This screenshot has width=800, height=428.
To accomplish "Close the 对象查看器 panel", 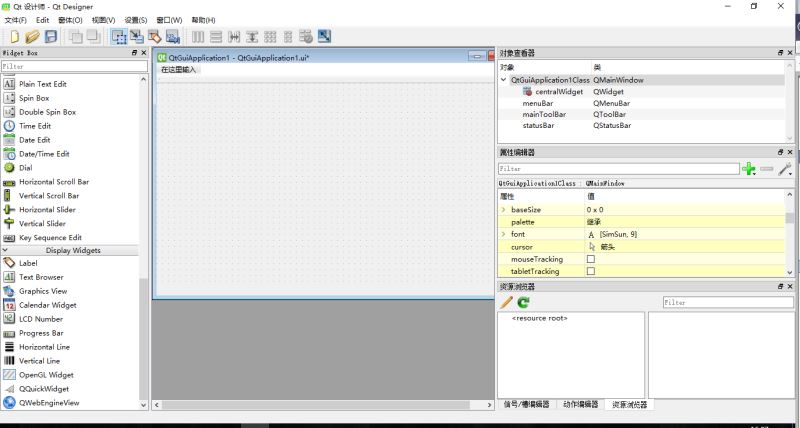I will pos(790,53).
